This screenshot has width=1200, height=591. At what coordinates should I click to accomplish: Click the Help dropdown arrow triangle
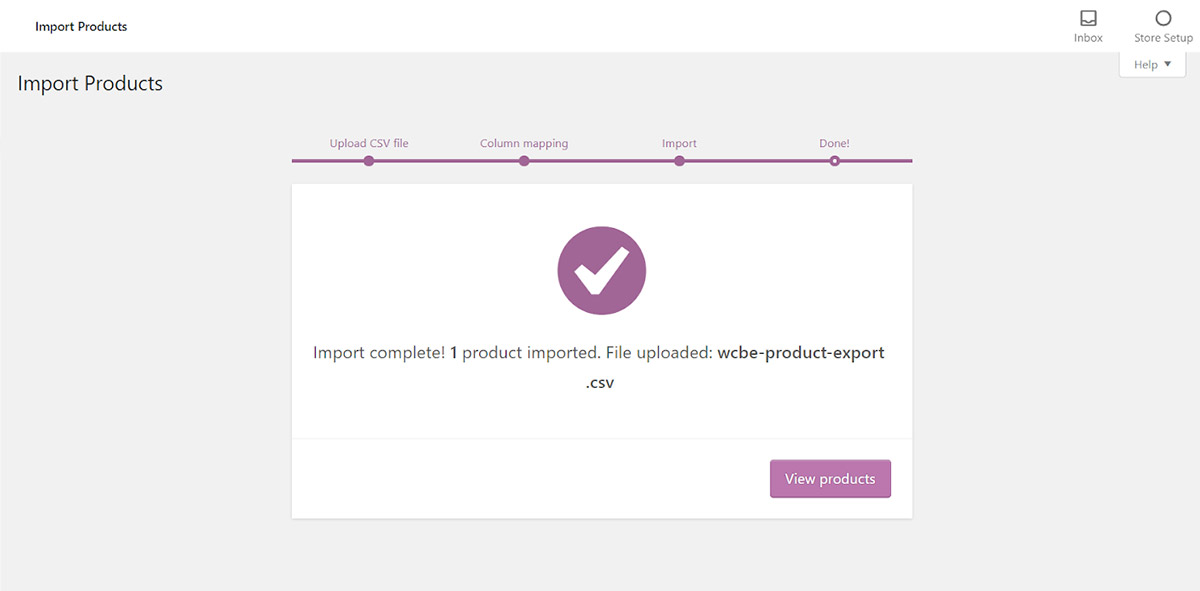pos(1168,64)
